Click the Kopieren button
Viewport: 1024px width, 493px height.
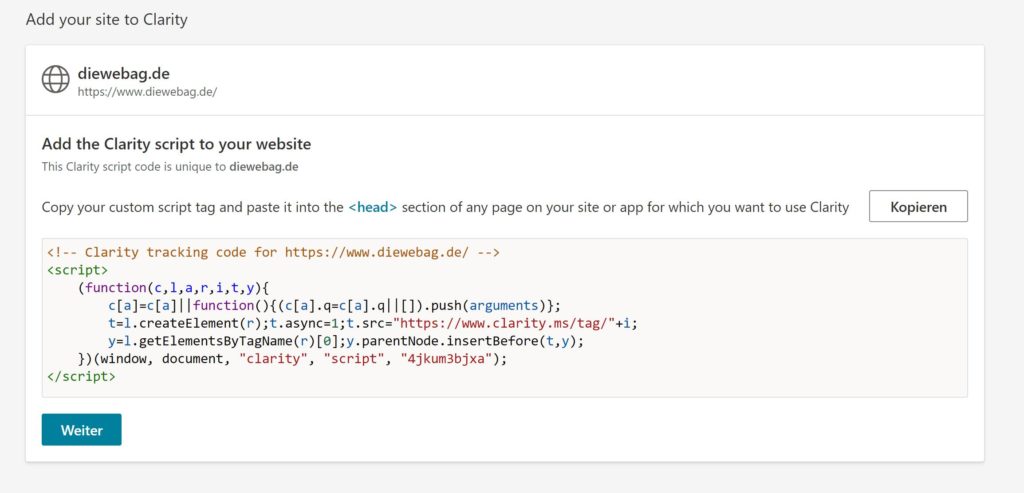[918, 206]
